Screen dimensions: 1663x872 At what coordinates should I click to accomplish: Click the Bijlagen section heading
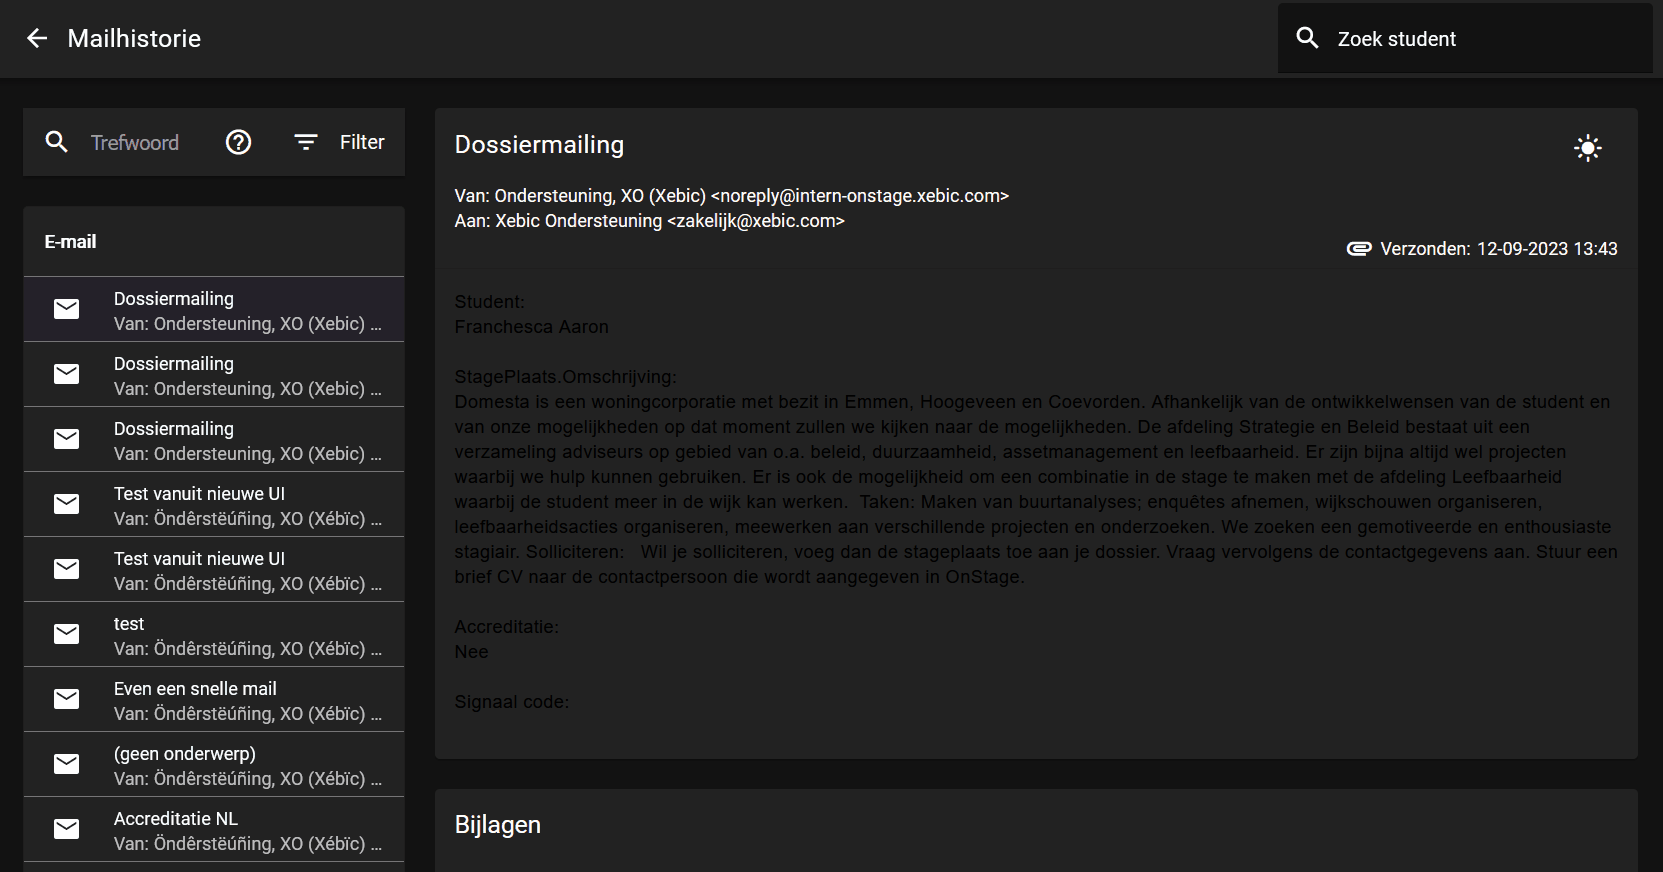[x=498, y=825]
